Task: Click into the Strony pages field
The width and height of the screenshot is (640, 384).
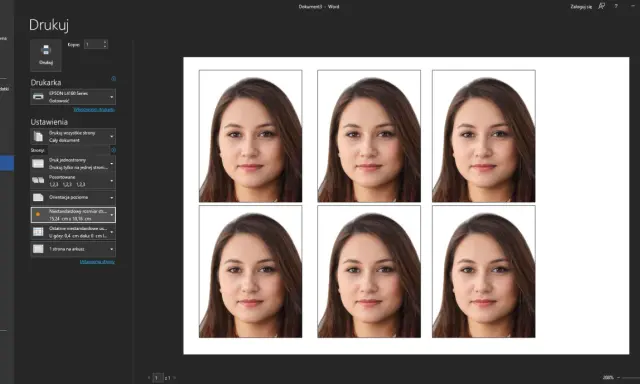Action: click(x=78, y=150)
